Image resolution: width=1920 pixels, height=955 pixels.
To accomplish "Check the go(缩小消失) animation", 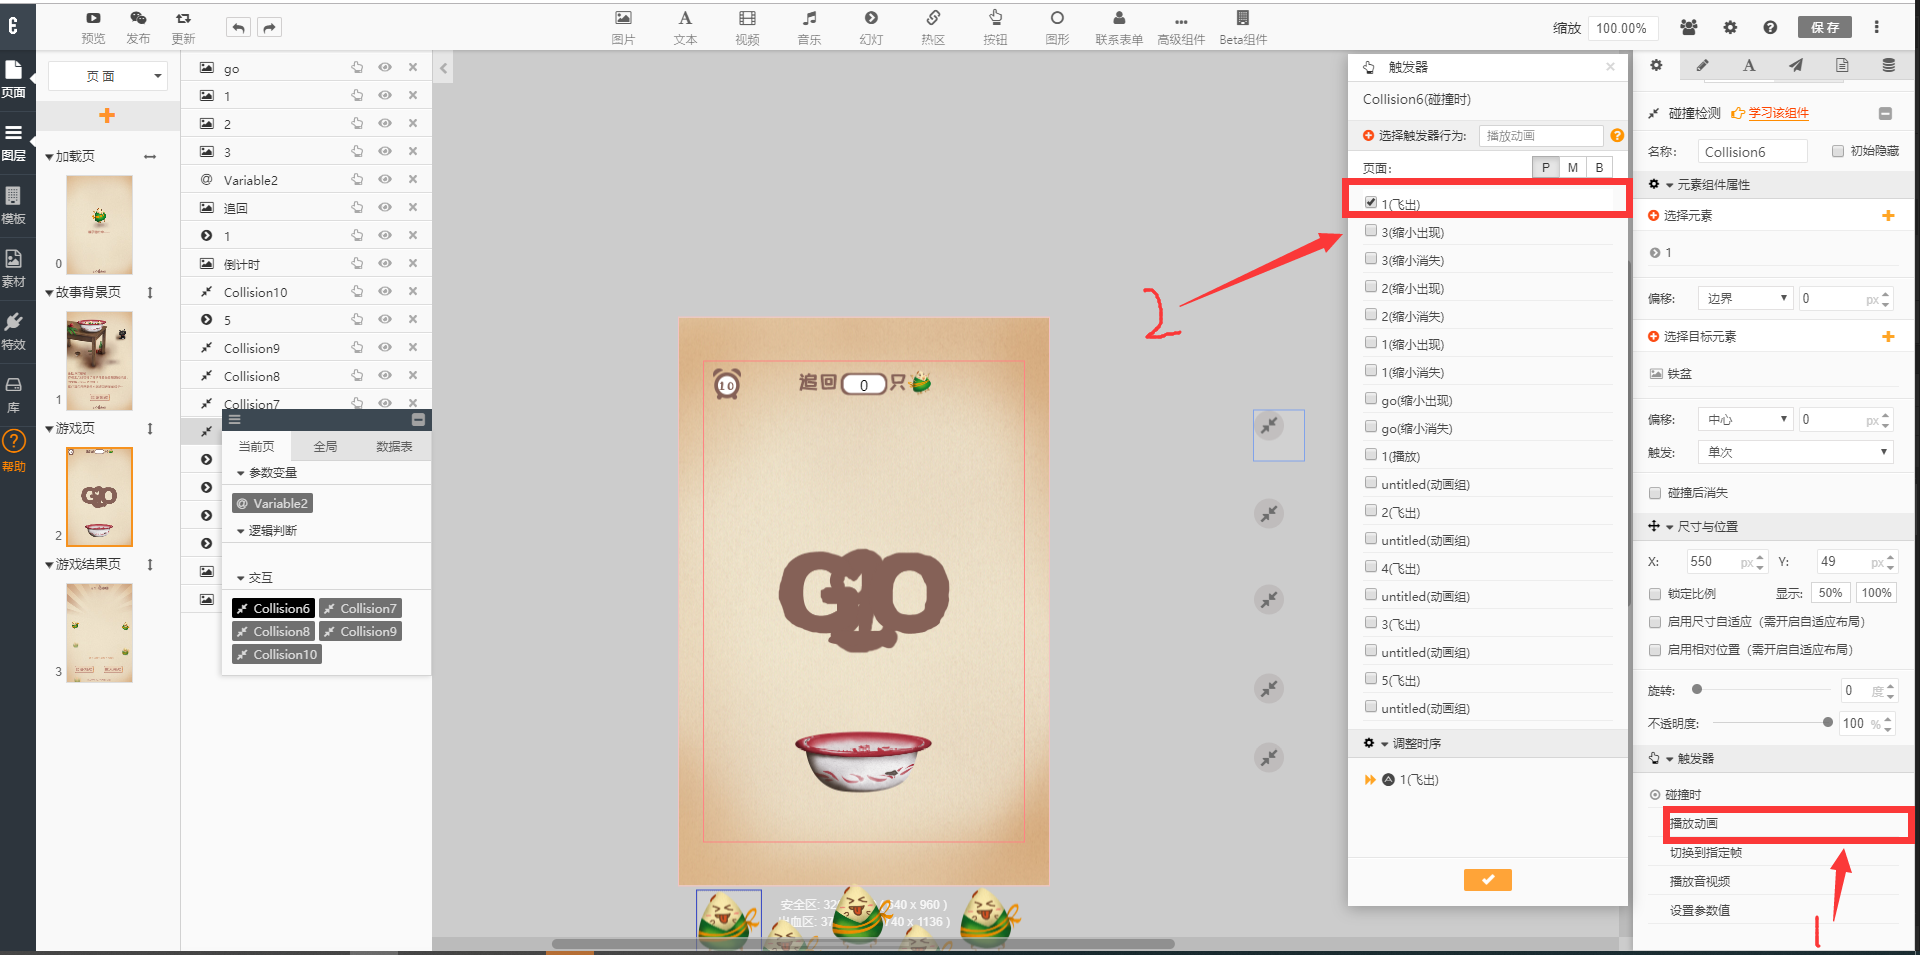I will (x=1371, y=426).
